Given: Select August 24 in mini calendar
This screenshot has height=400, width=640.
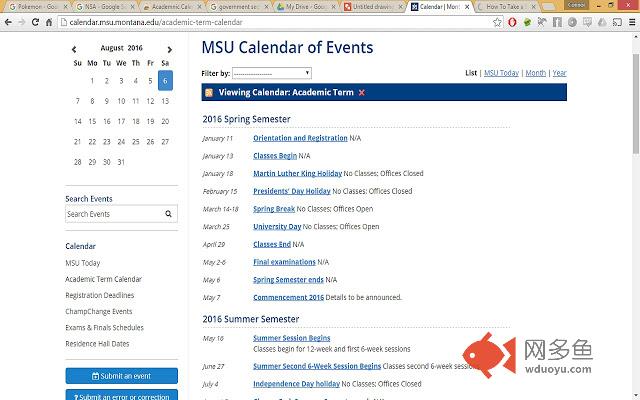Looking at the screenshot, I should click(121, 142).
